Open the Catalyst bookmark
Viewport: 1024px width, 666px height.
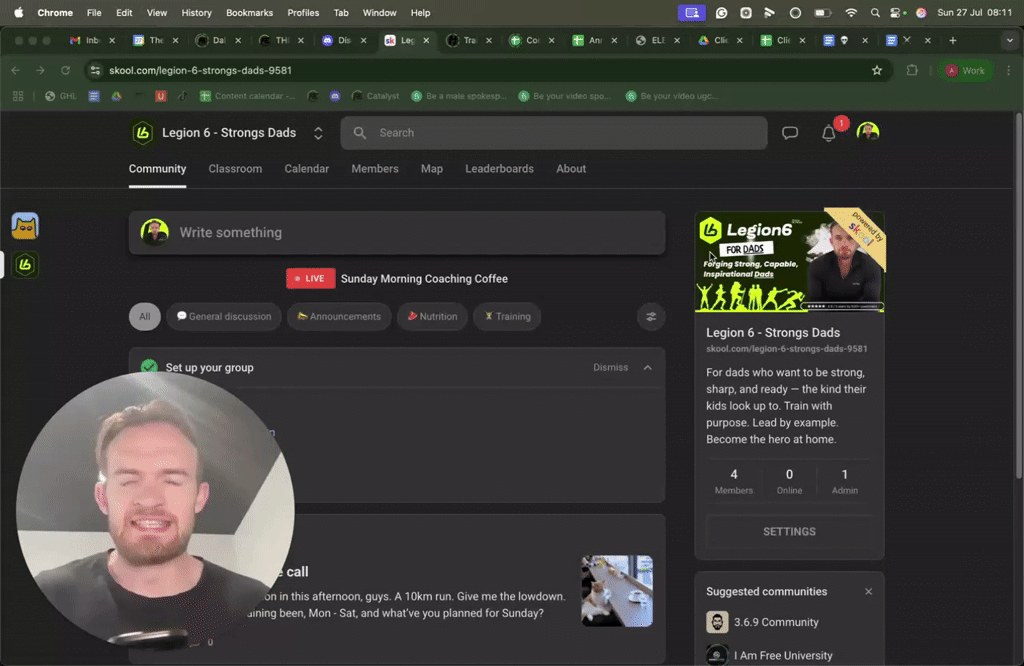375,96
